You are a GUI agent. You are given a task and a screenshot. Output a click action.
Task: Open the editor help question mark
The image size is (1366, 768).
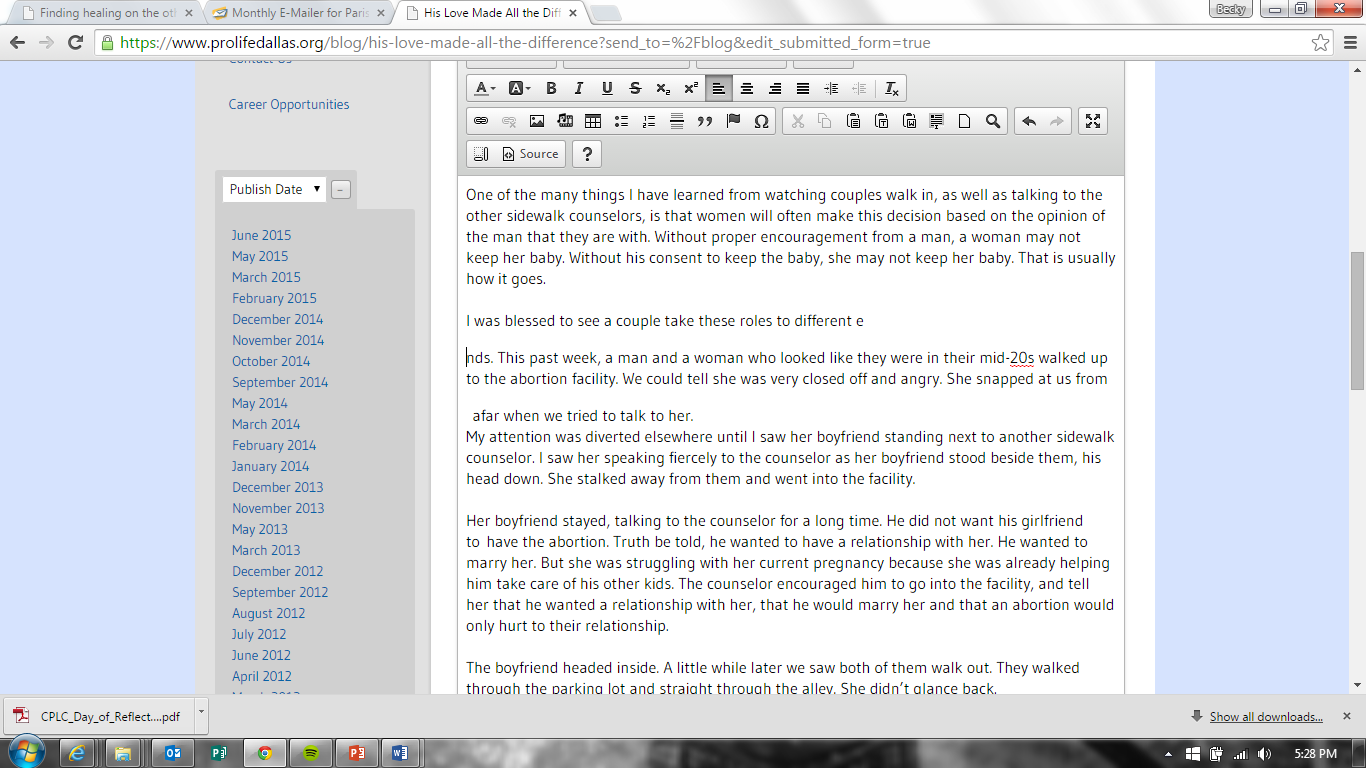[587, 154]
